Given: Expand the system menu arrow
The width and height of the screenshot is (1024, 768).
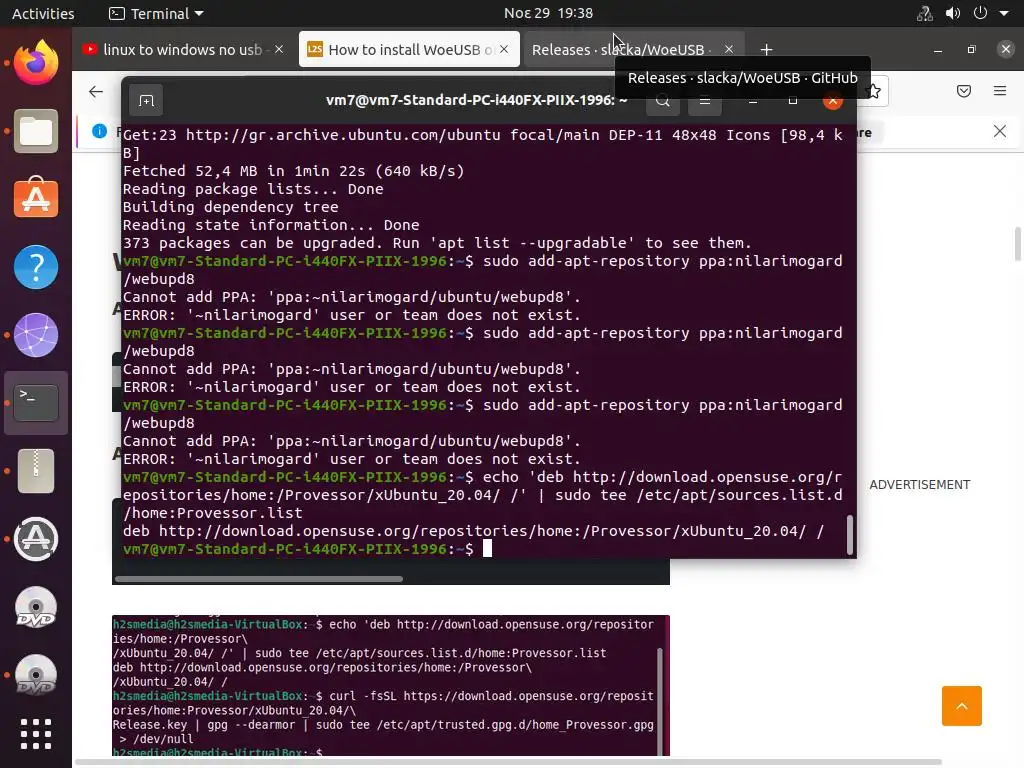Looking at the screenshot, I should [1004, 13].
